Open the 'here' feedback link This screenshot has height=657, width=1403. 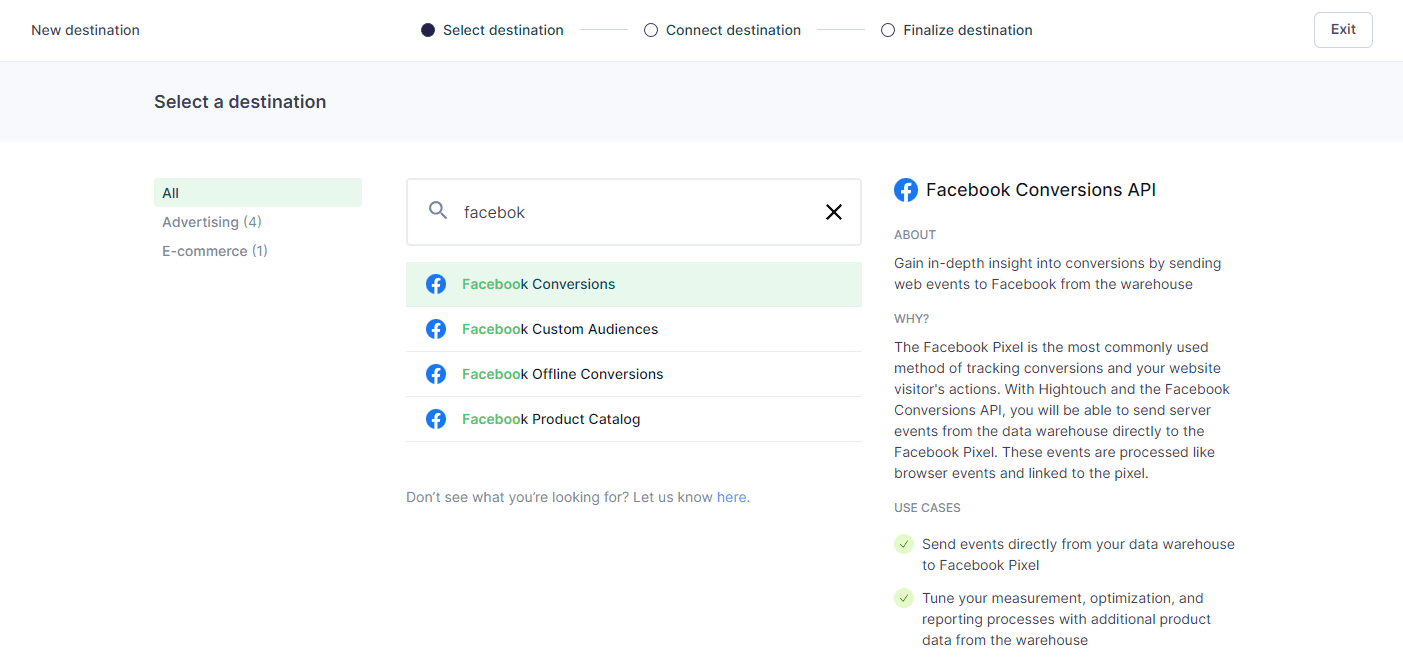731,497
